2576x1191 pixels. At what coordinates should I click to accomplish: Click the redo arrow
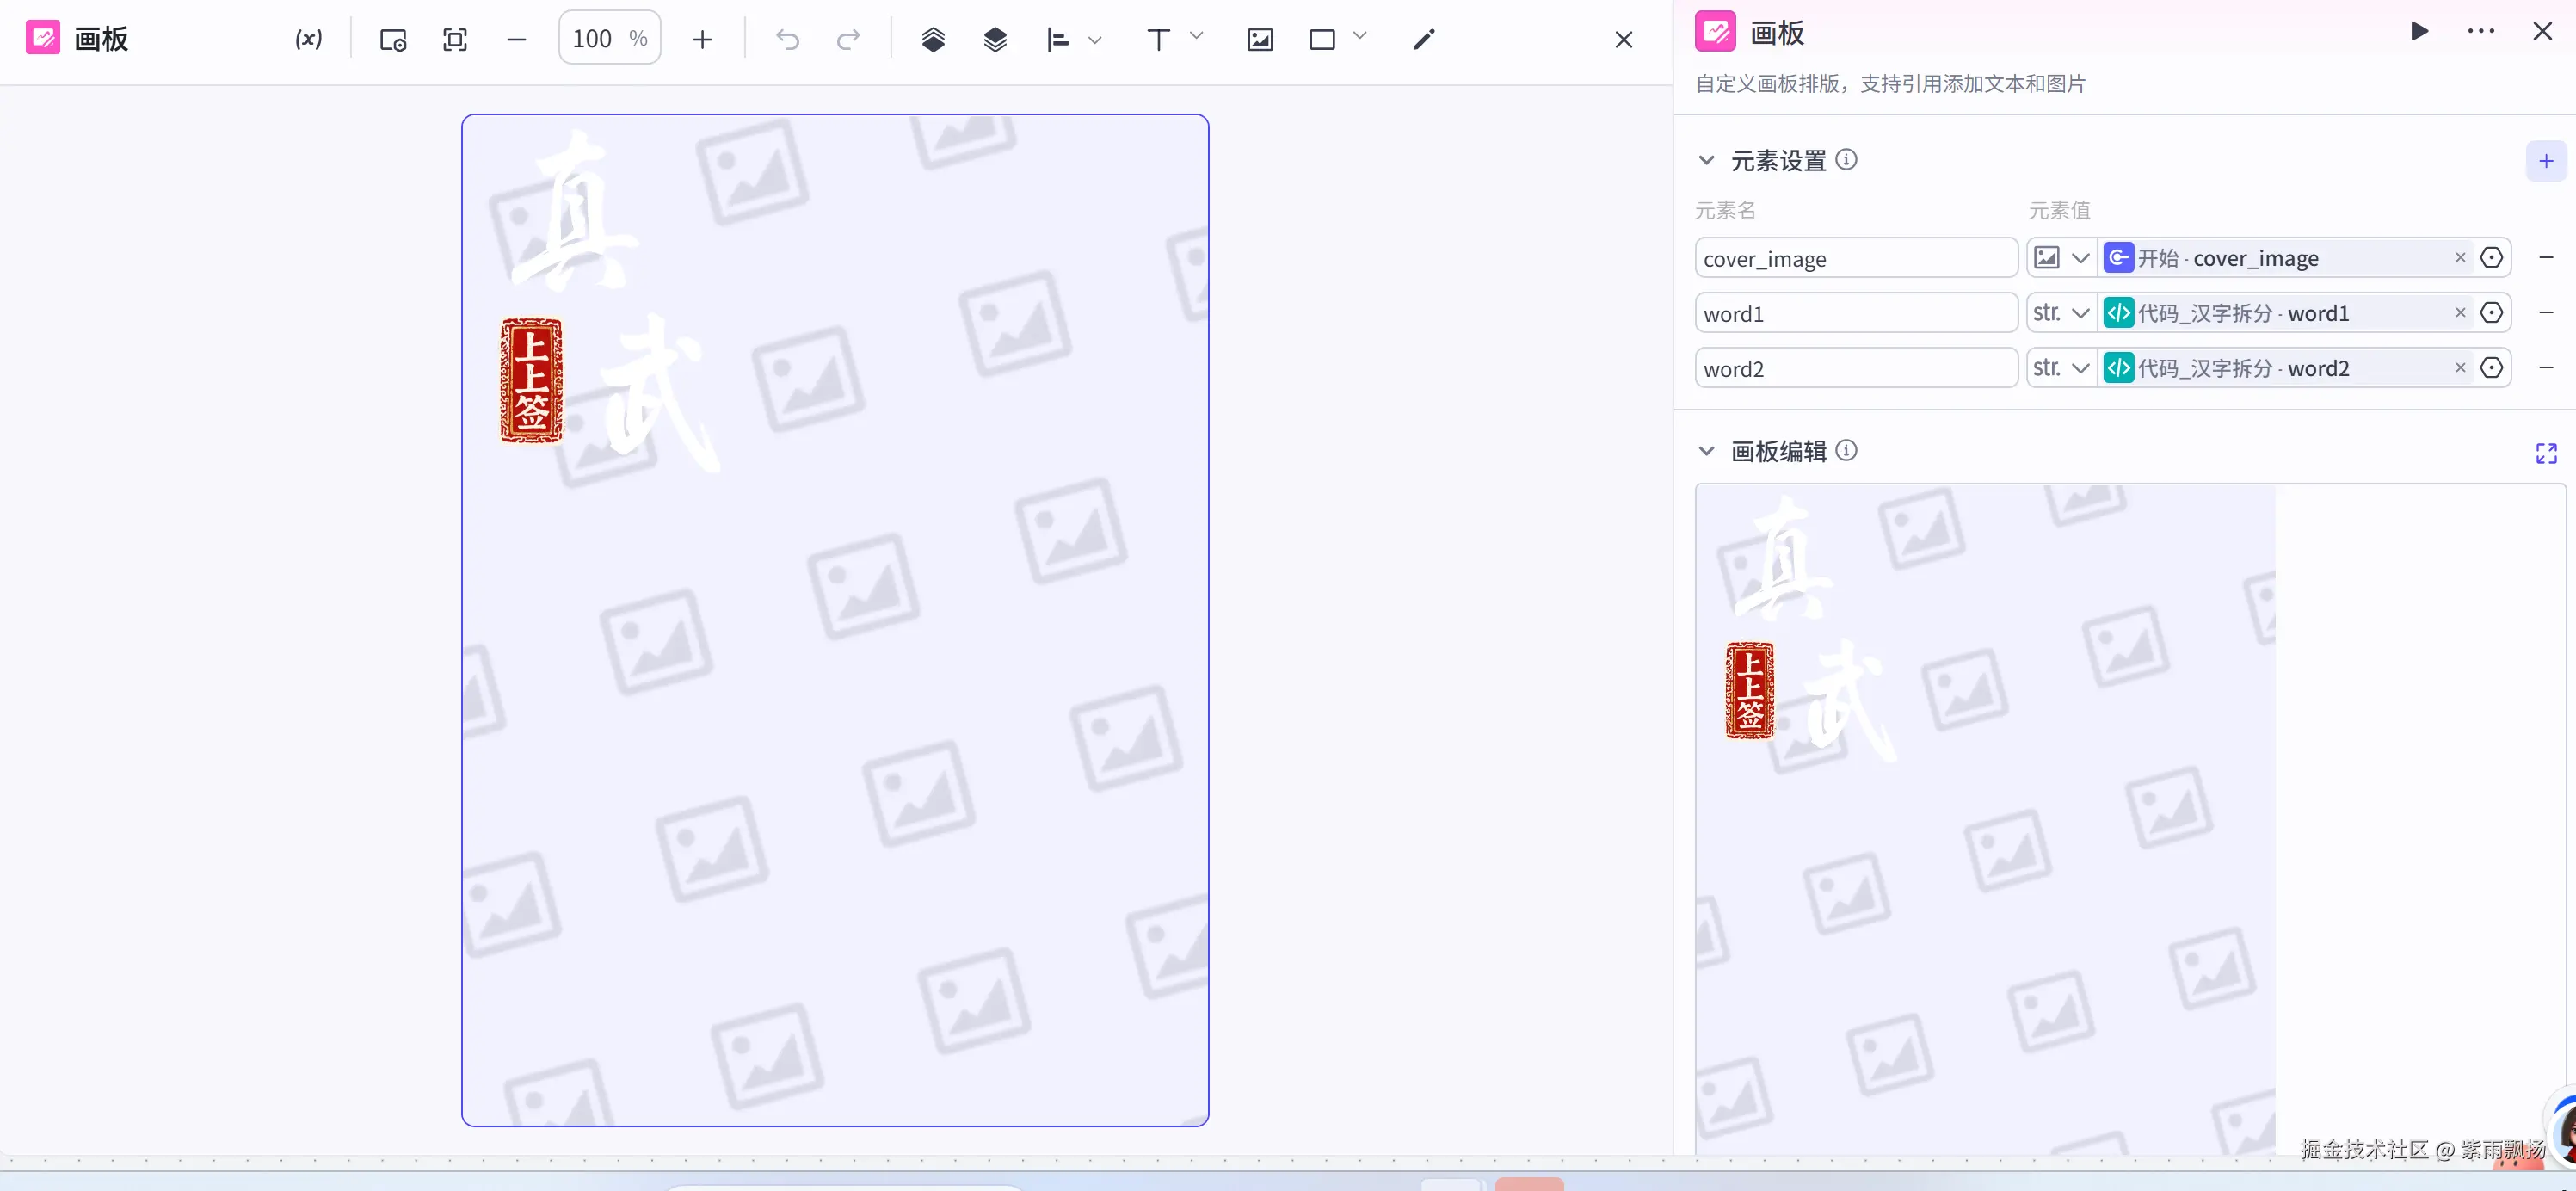[x=848, y=39]
